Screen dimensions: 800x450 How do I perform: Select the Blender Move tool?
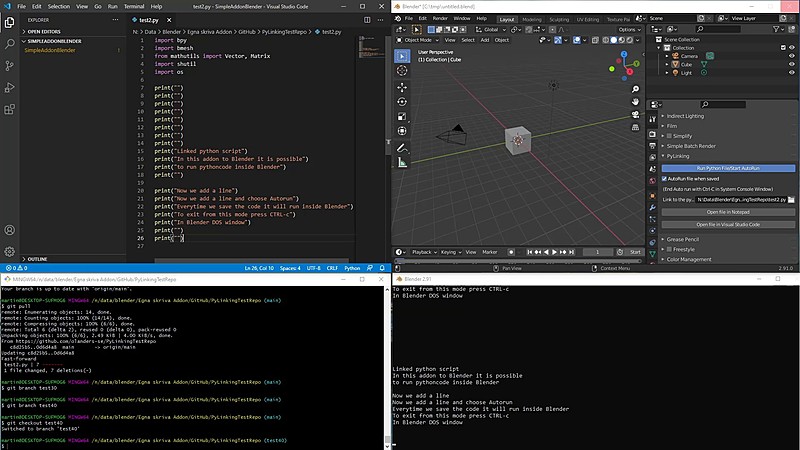402,87
